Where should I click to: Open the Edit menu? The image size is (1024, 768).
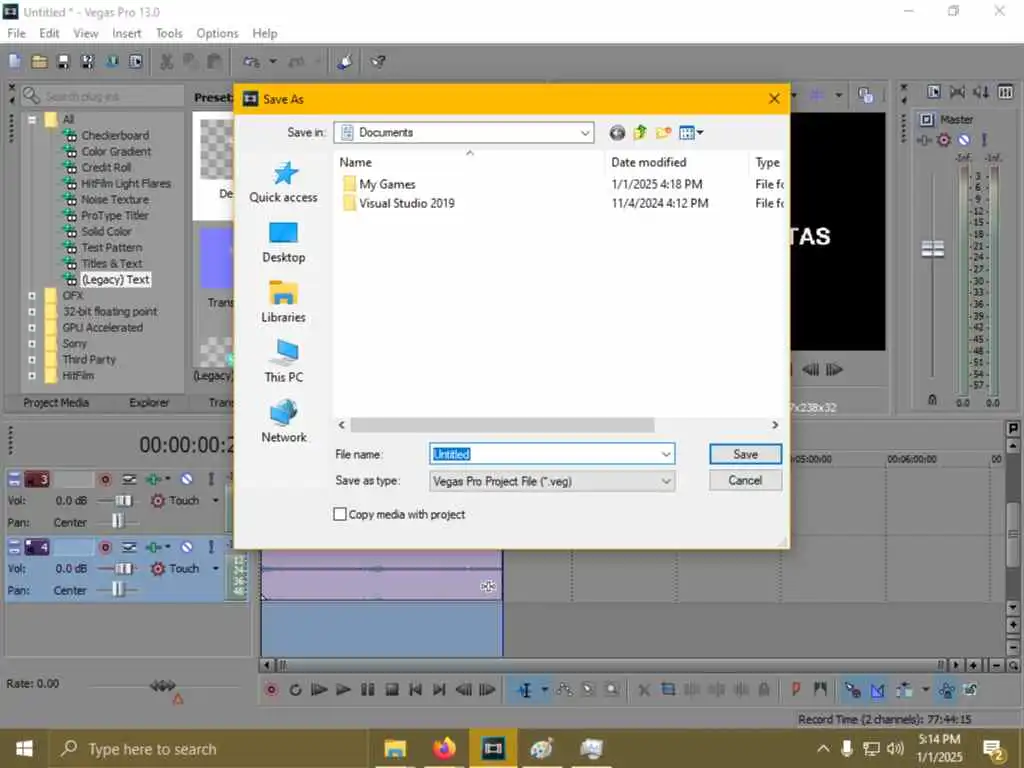coord(49,33)
